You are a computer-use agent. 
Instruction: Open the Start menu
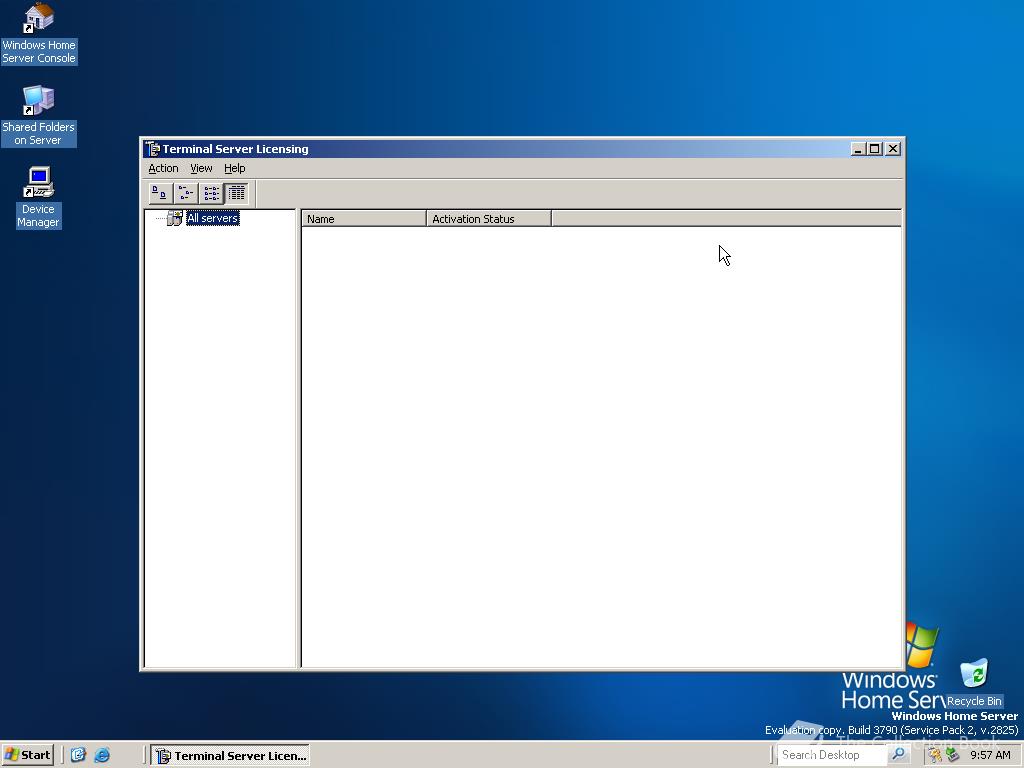pyautogui.click(x=27, y=755)
